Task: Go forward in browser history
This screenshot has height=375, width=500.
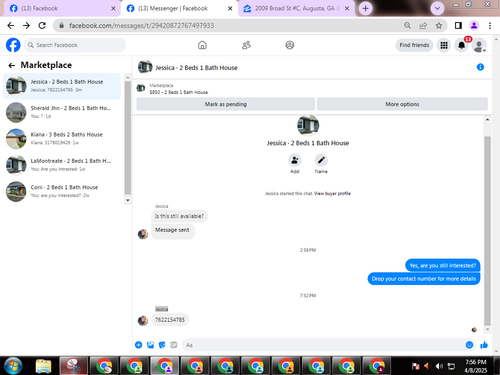Action: 26,25
